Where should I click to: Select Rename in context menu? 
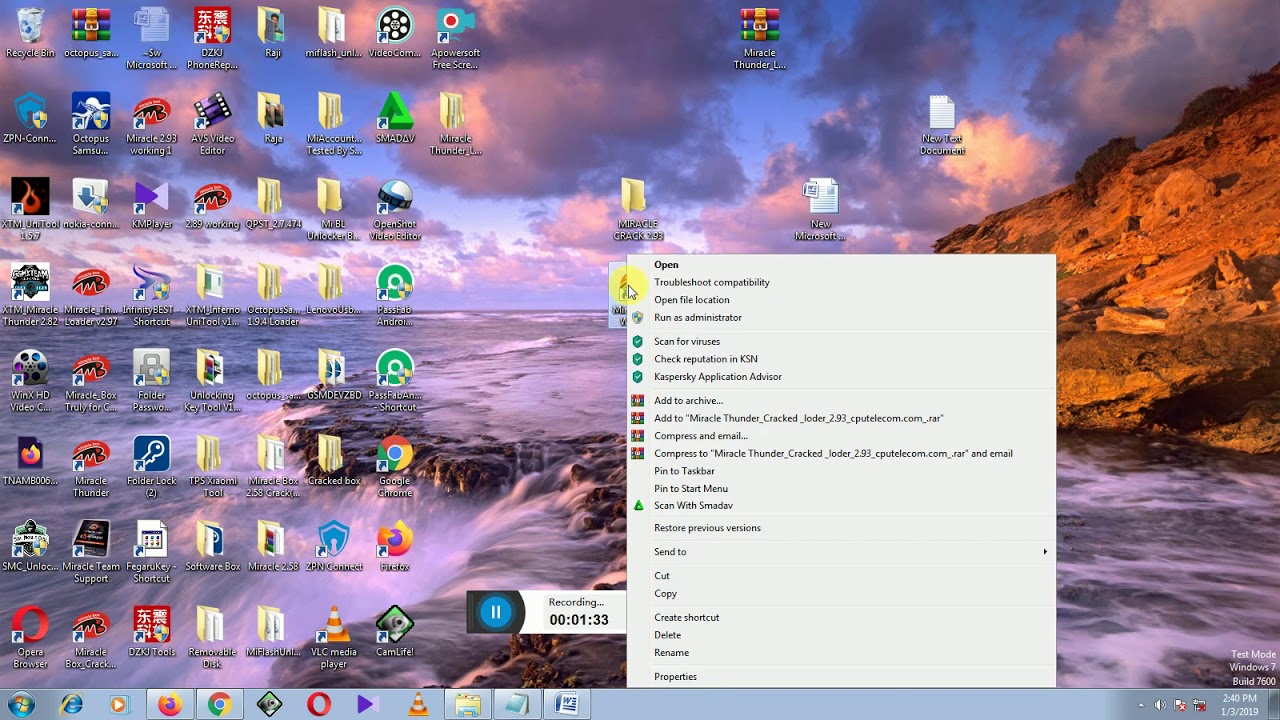coord(841,653)
